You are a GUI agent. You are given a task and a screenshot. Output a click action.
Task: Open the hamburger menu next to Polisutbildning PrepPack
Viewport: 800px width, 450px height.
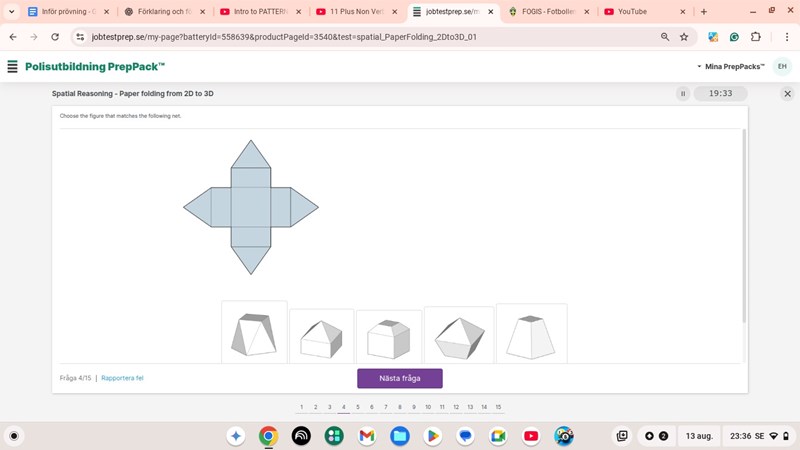13,66
